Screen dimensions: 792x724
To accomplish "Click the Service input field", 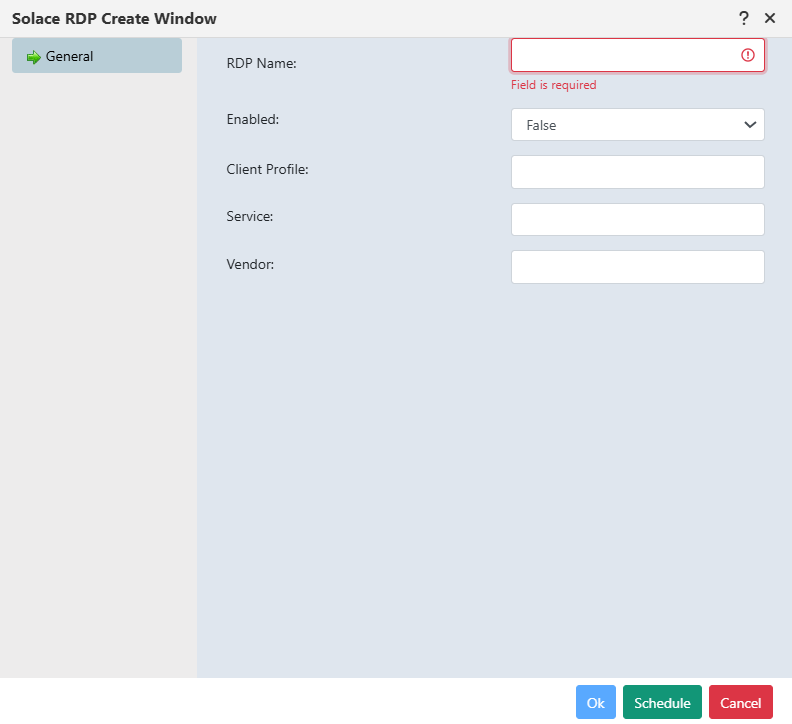I will point(637,219).
